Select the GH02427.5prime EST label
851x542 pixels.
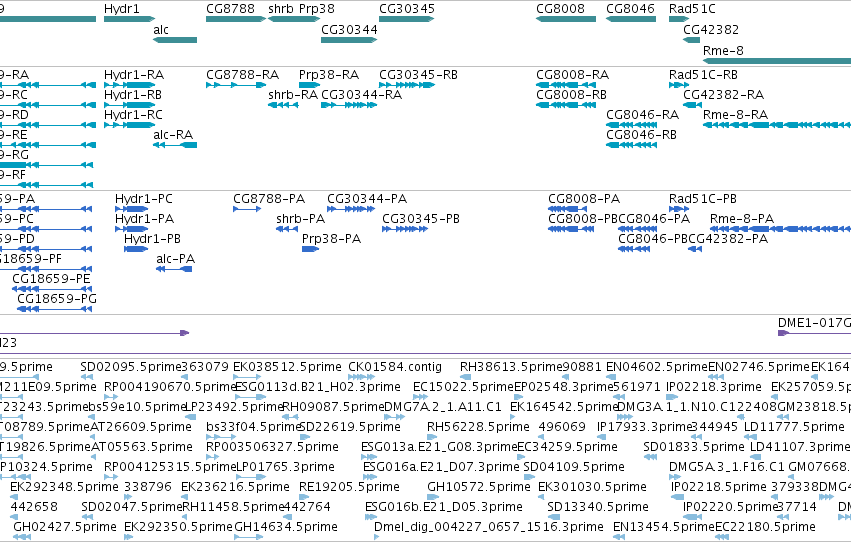tap(65, 527)
